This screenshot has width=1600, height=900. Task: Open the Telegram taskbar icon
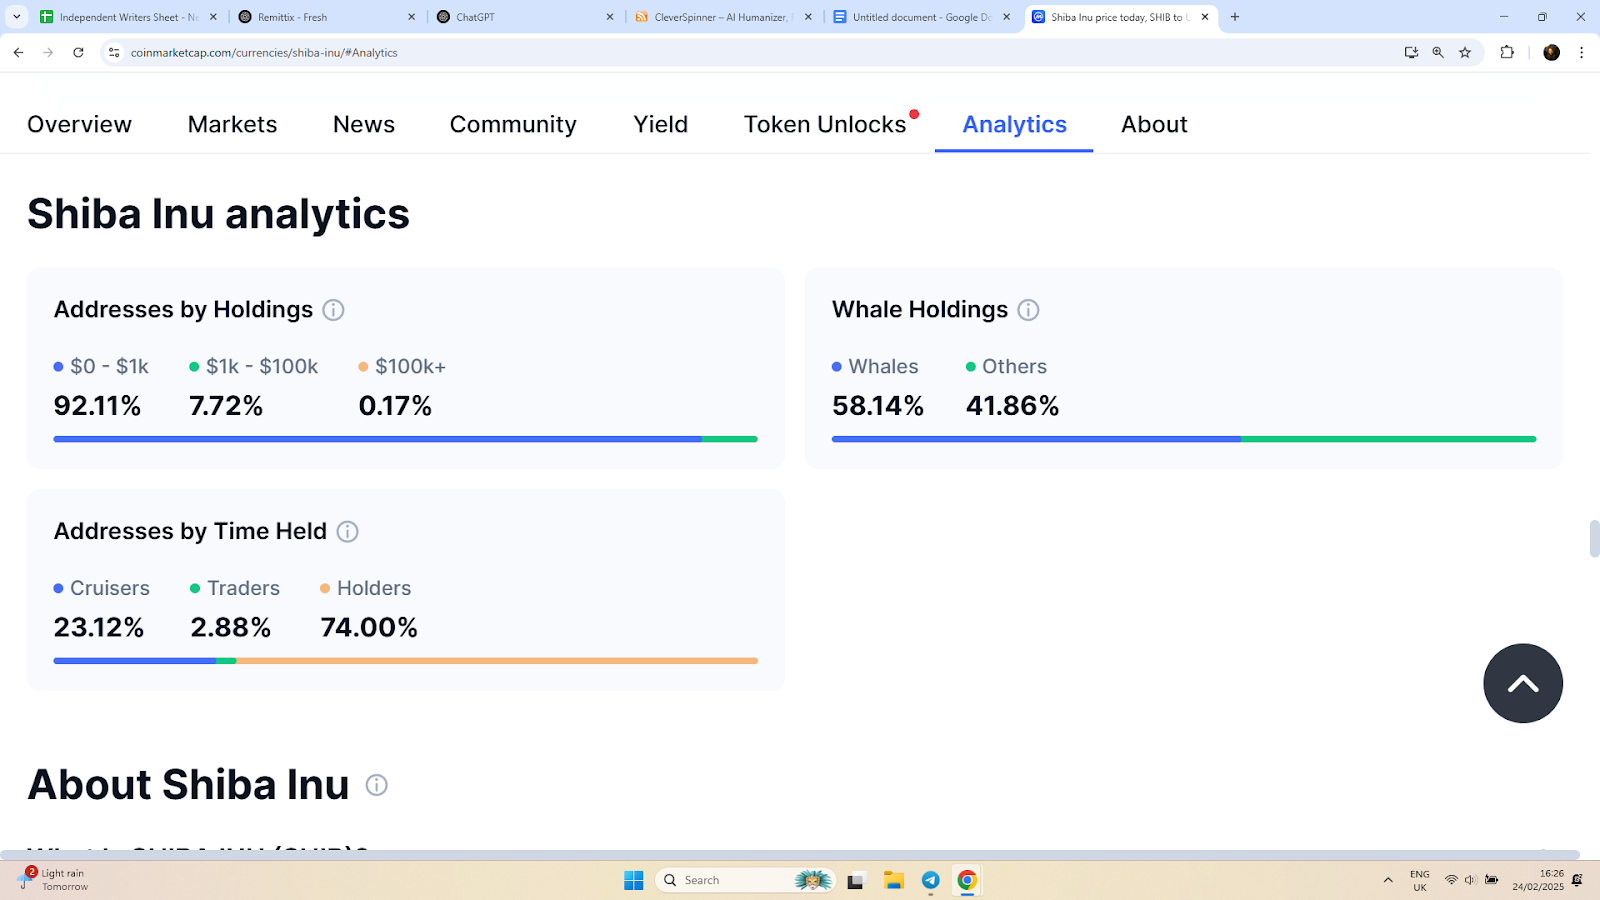click(x=930, y=880)
